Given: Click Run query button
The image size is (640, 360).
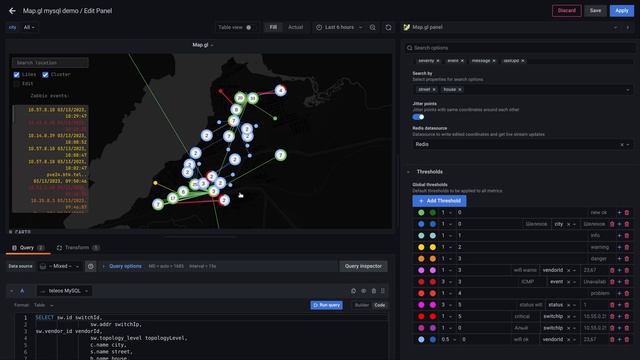Looking at the screenshot, I should point(327,305).
